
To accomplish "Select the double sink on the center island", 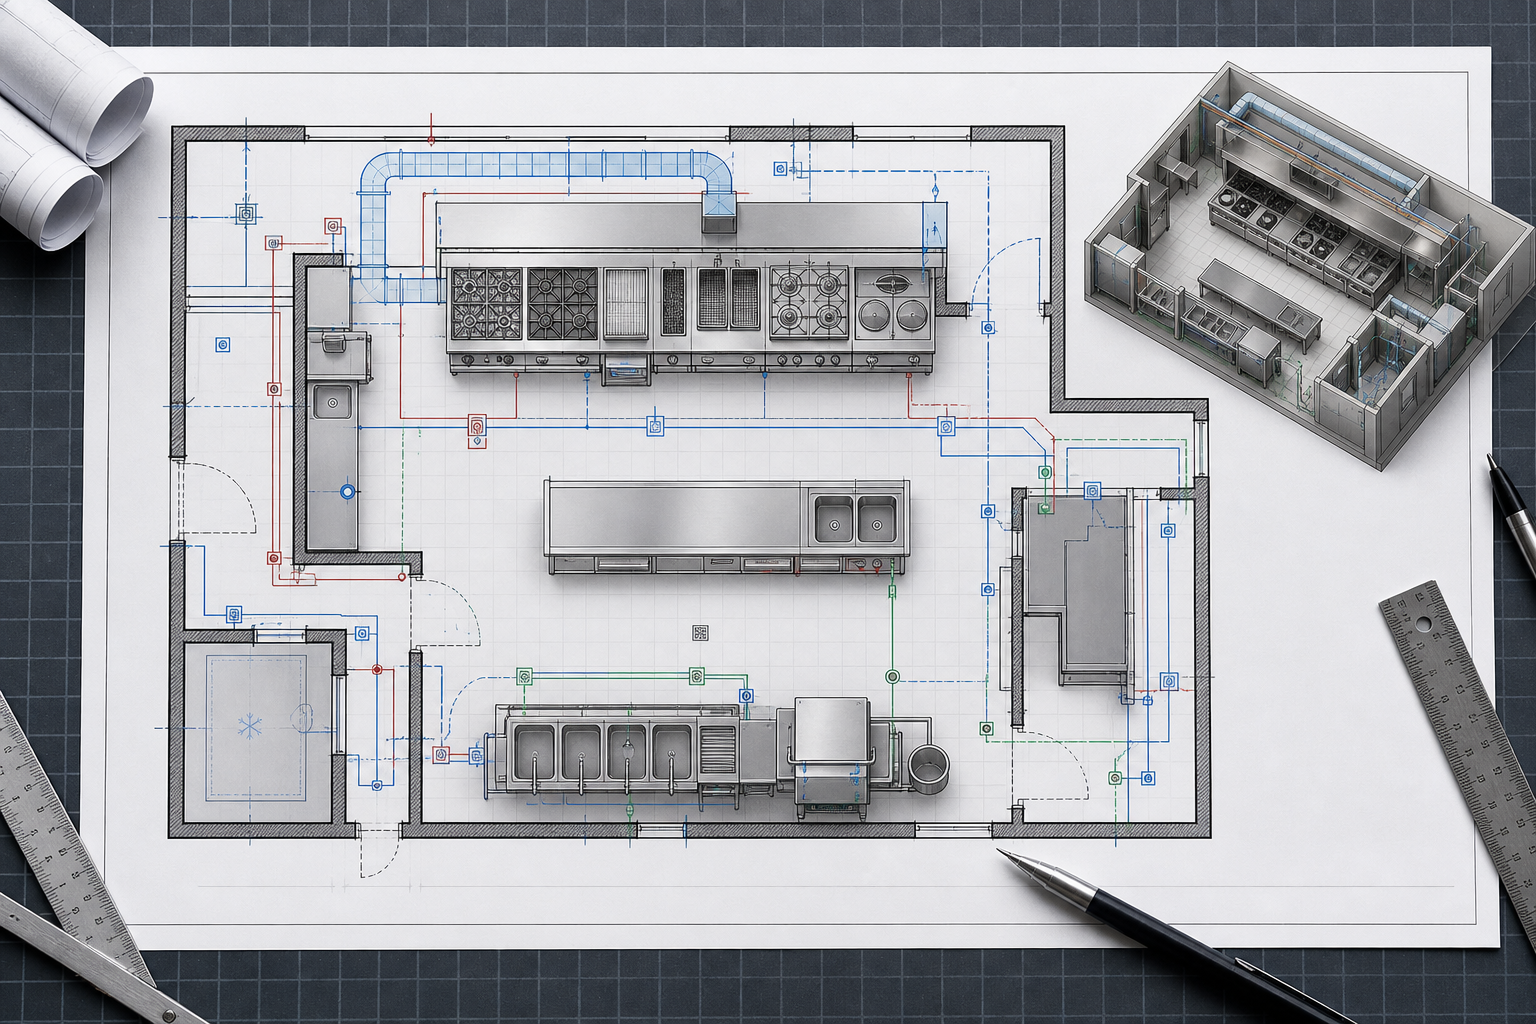I will click(855, 518).
